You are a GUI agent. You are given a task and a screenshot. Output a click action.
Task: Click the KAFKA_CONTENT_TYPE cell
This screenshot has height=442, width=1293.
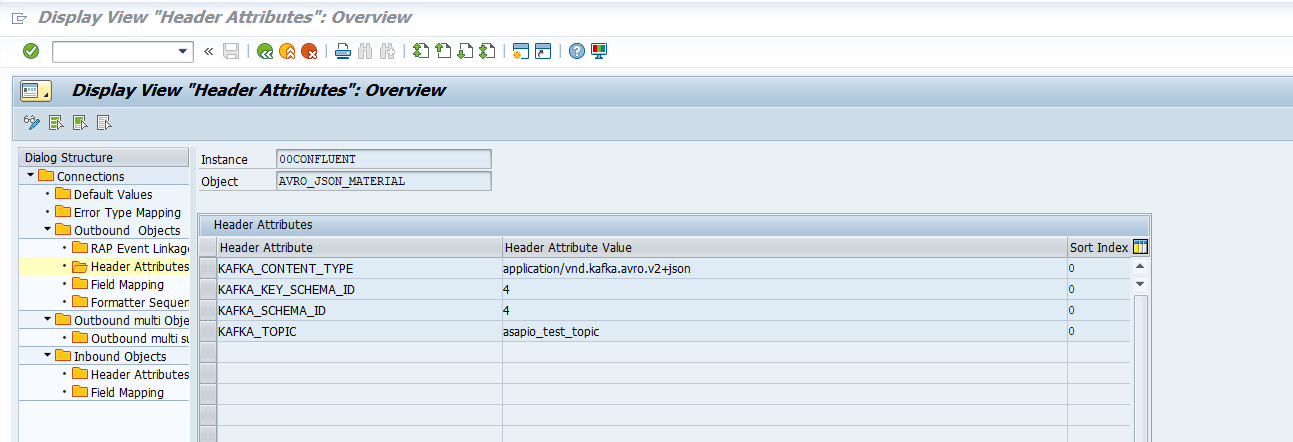click(x=359, y=268)
